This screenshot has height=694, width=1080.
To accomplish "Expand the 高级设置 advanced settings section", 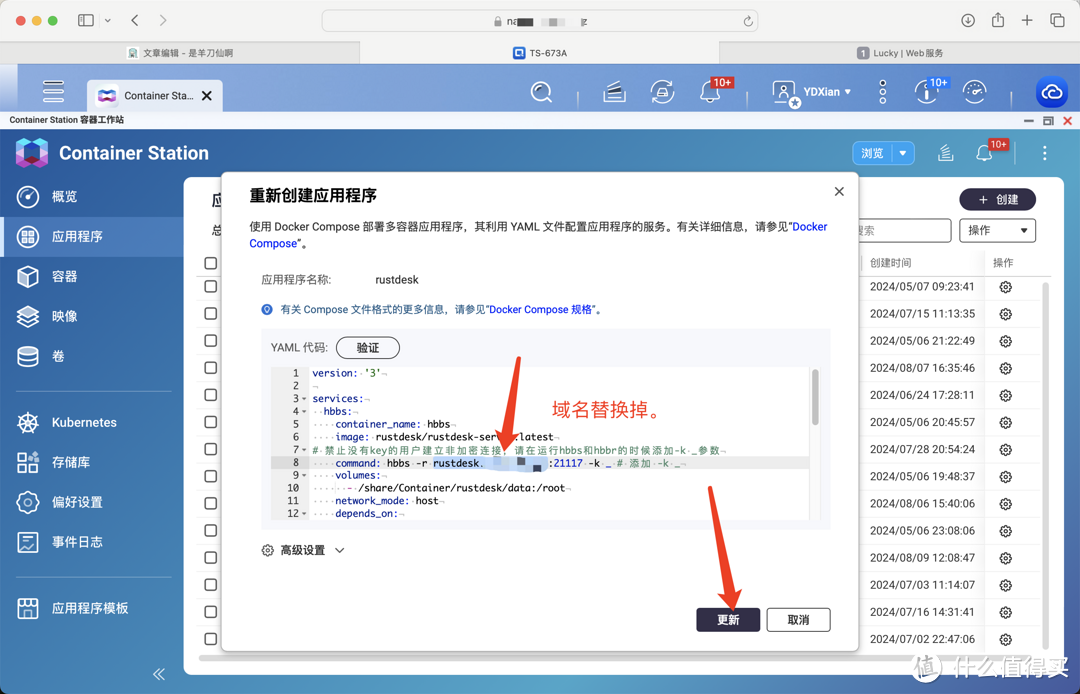I will [x=302, y=549].
